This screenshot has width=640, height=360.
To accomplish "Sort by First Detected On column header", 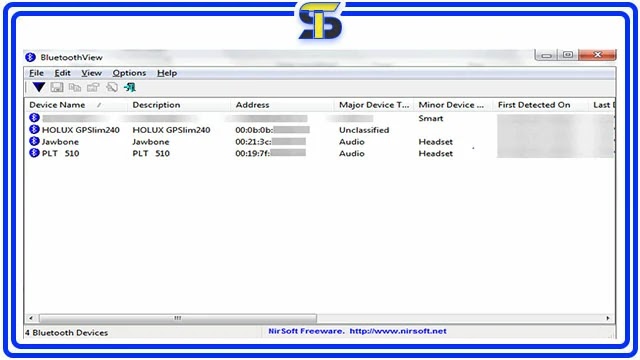I will click(x=540, y=105).
